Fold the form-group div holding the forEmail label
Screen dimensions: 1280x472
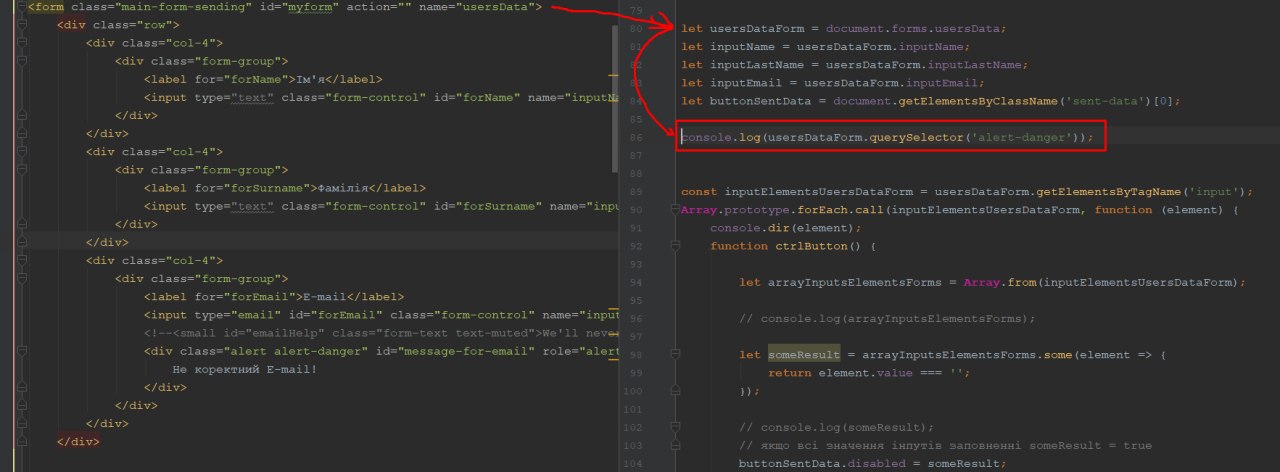coord(20,278)
